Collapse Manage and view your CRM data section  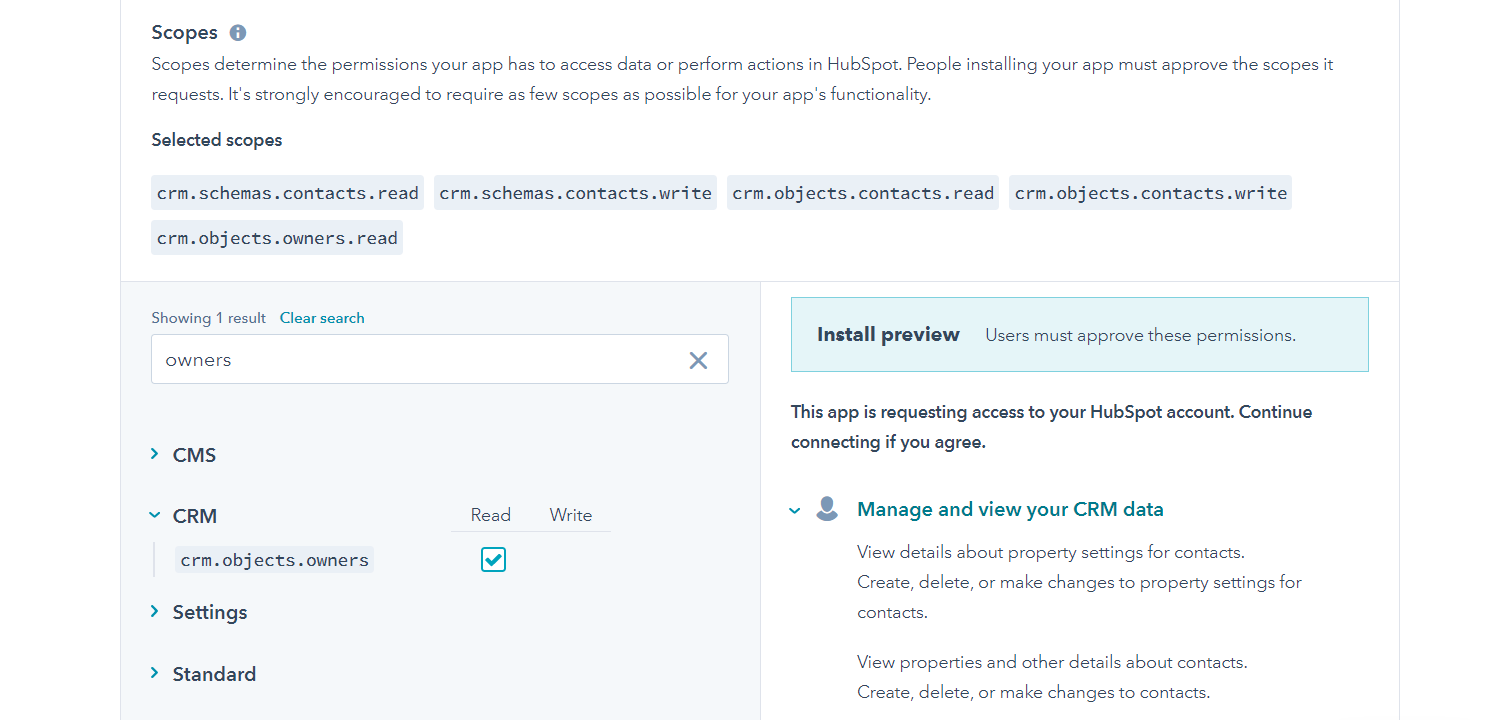(x=795, y=510)
